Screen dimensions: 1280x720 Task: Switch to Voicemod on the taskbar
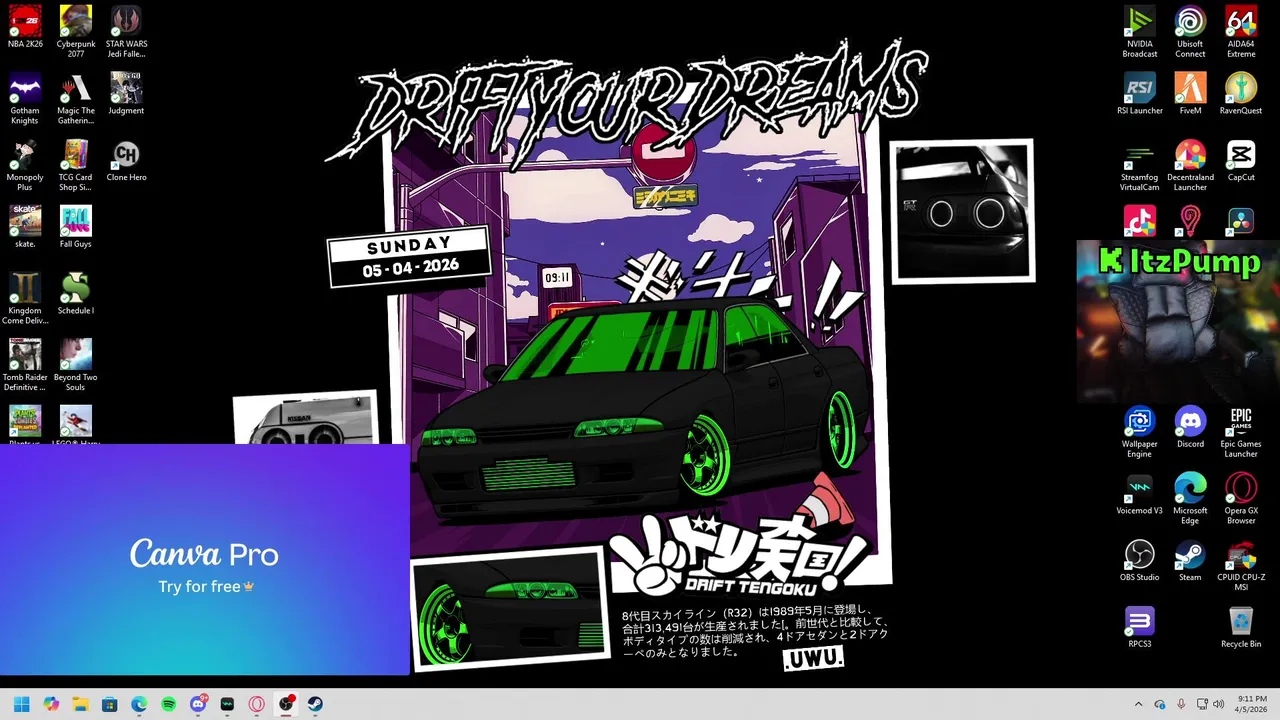[x=227, y=704]
